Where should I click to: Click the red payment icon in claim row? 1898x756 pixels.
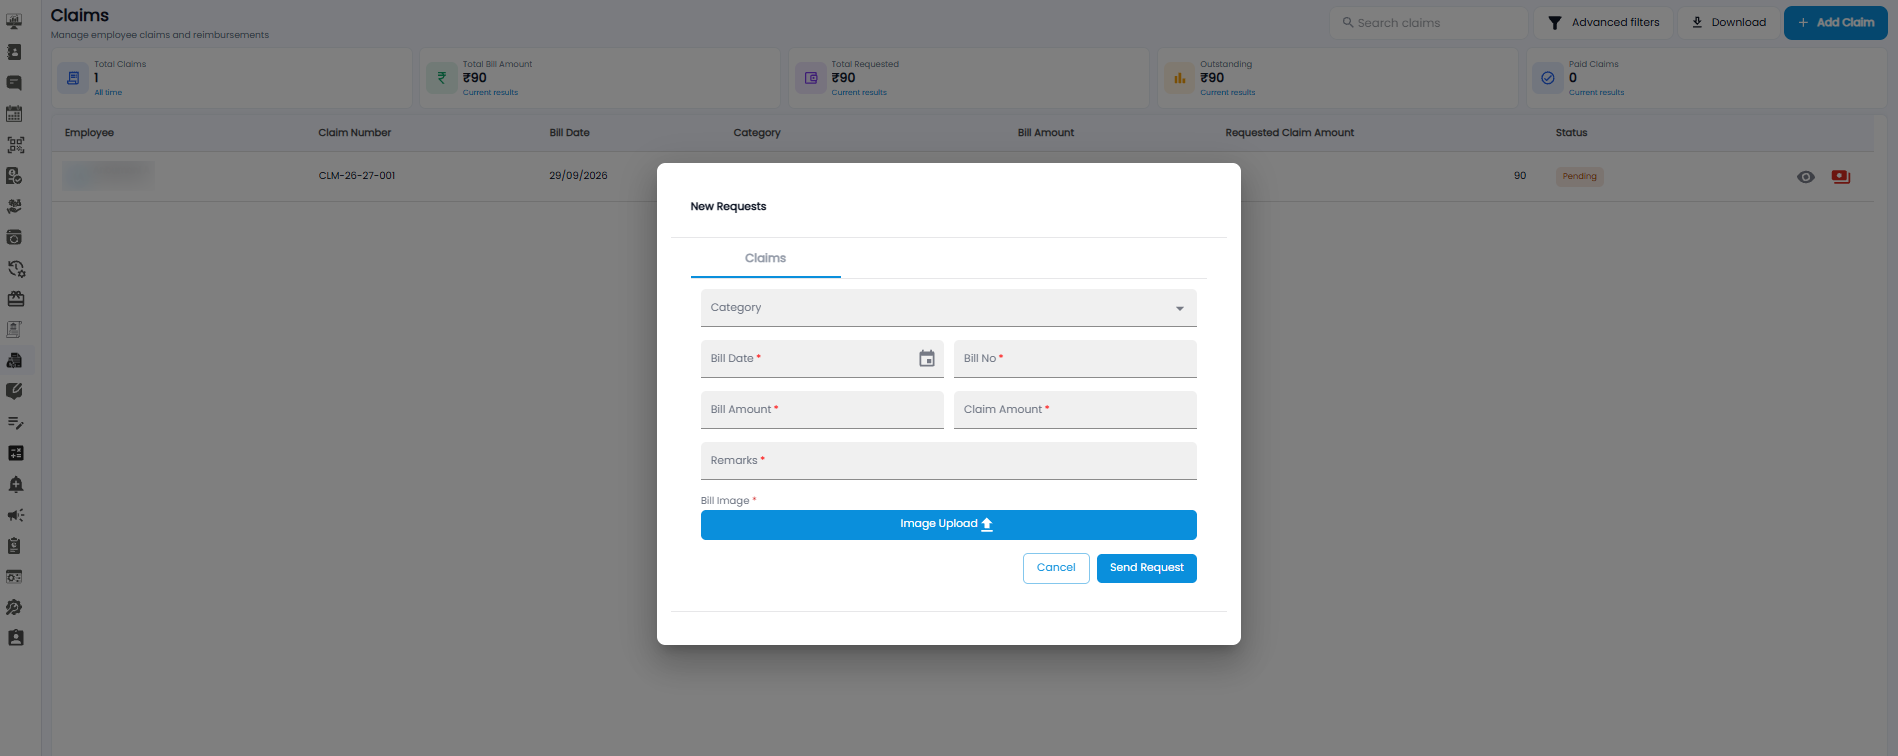pos(1841,177)
